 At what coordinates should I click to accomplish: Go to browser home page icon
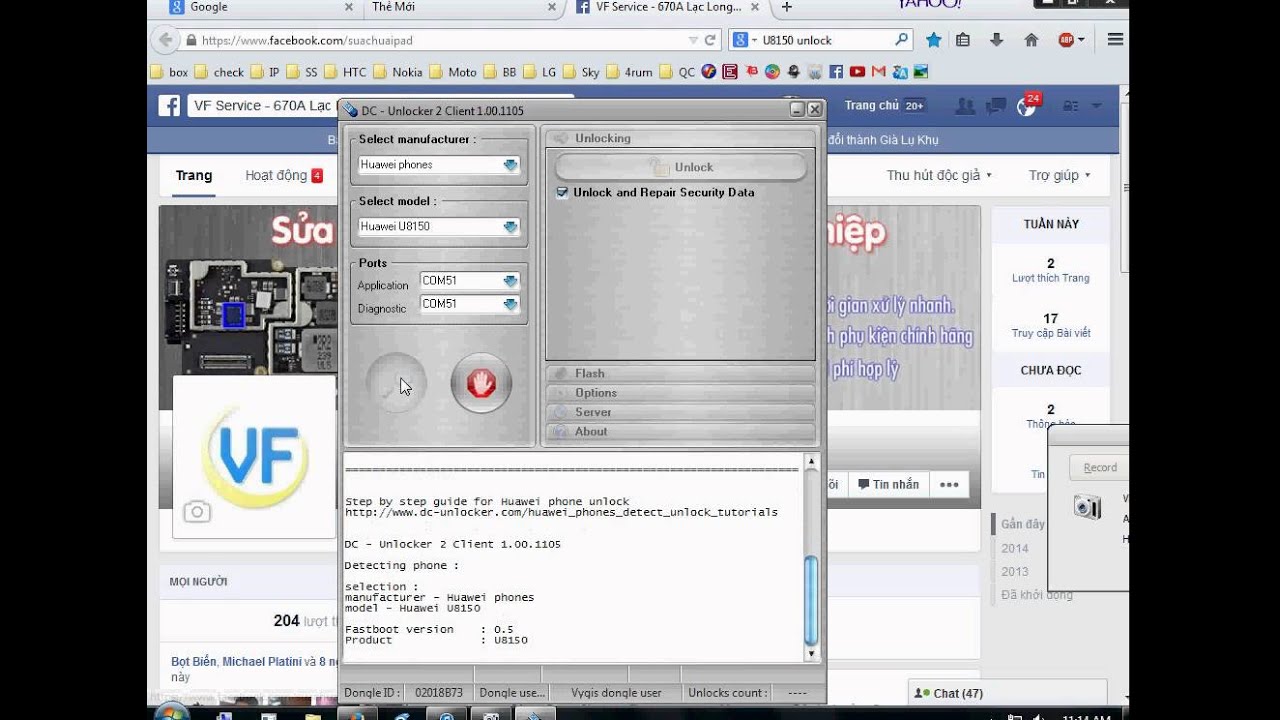1031,40
